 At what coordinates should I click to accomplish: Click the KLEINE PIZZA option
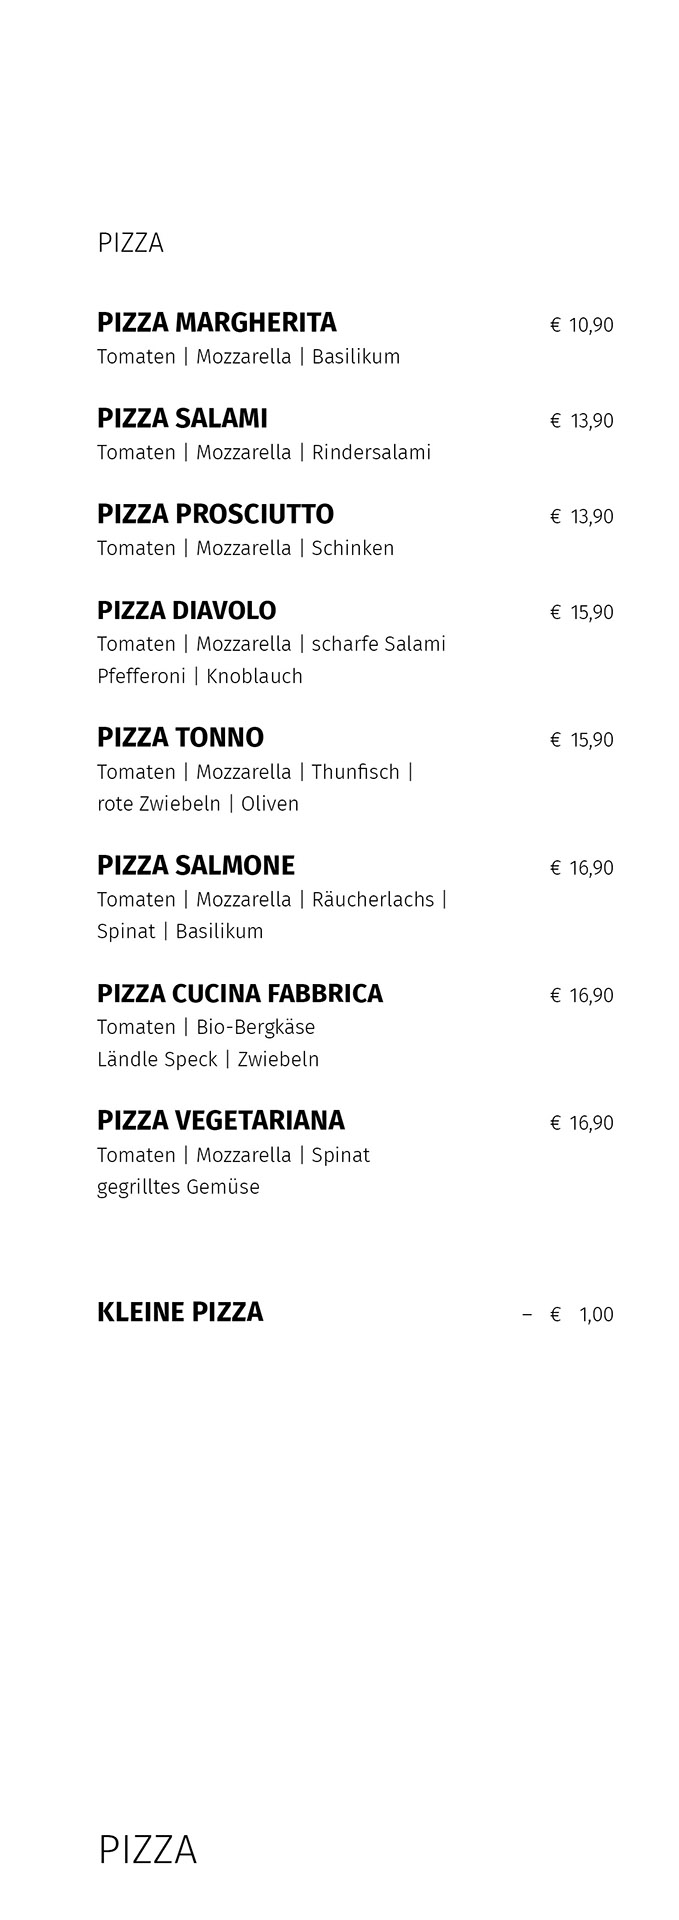(x=180, y=1312)
